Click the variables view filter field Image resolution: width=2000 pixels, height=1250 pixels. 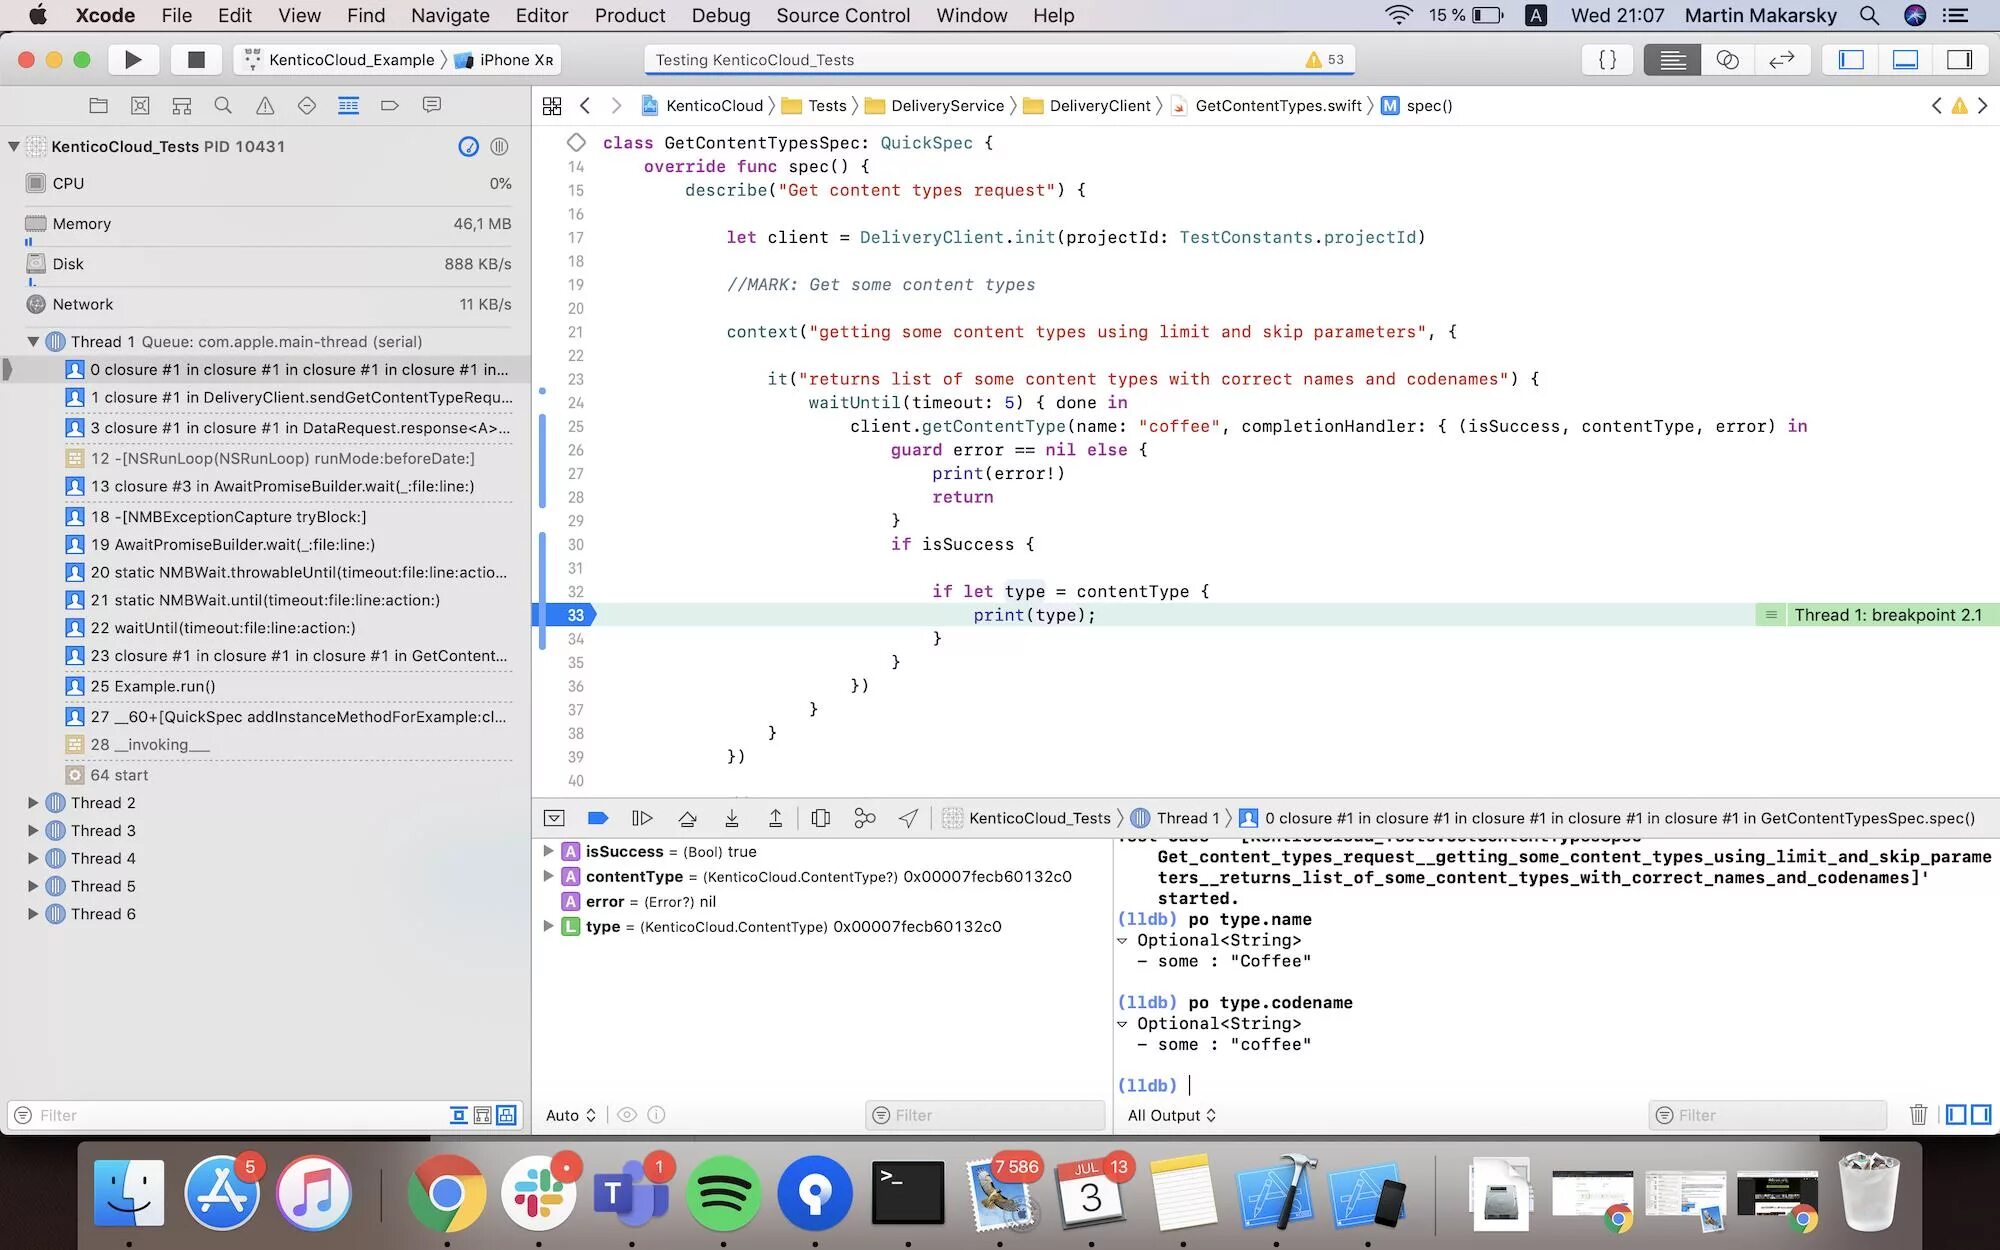(986, 1115)
